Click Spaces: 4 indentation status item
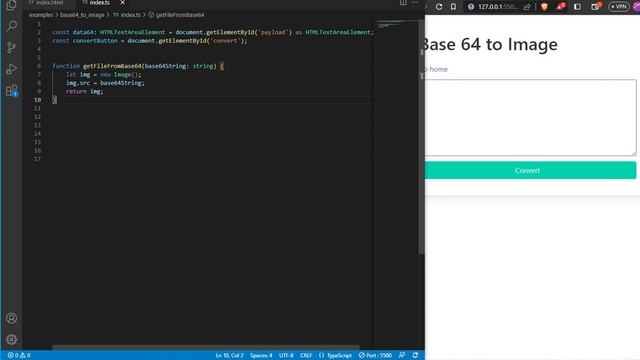640x360 pixels. (261, 356)
